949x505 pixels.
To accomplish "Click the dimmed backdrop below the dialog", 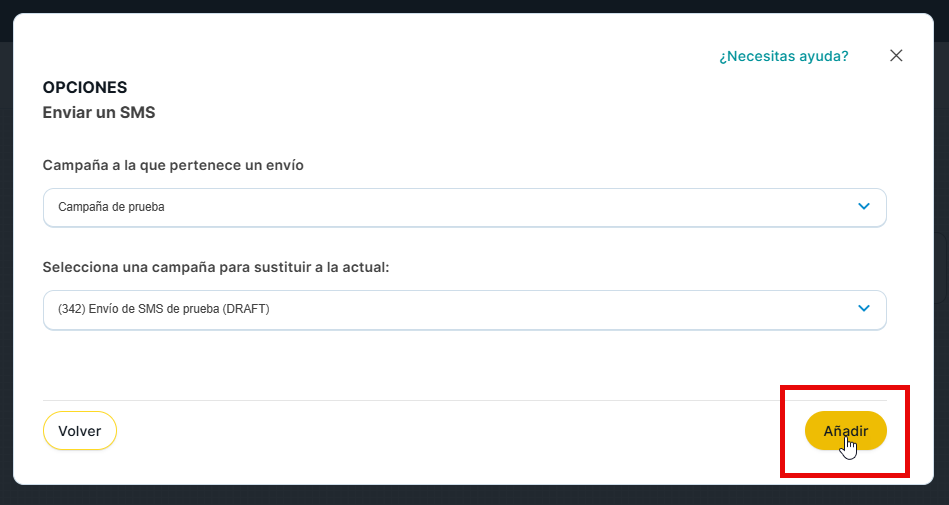I will pyautogui.click(x=474, y=496).
